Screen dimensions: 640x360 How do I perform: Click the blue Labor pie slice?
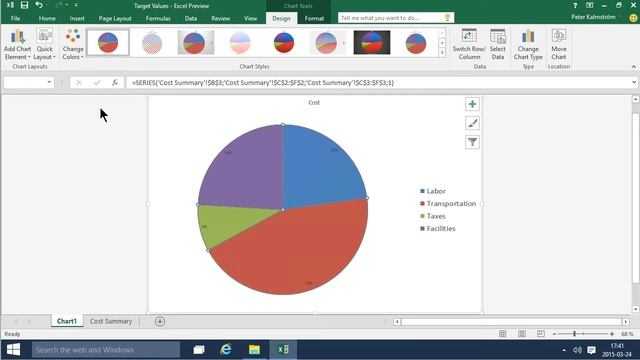318,171
